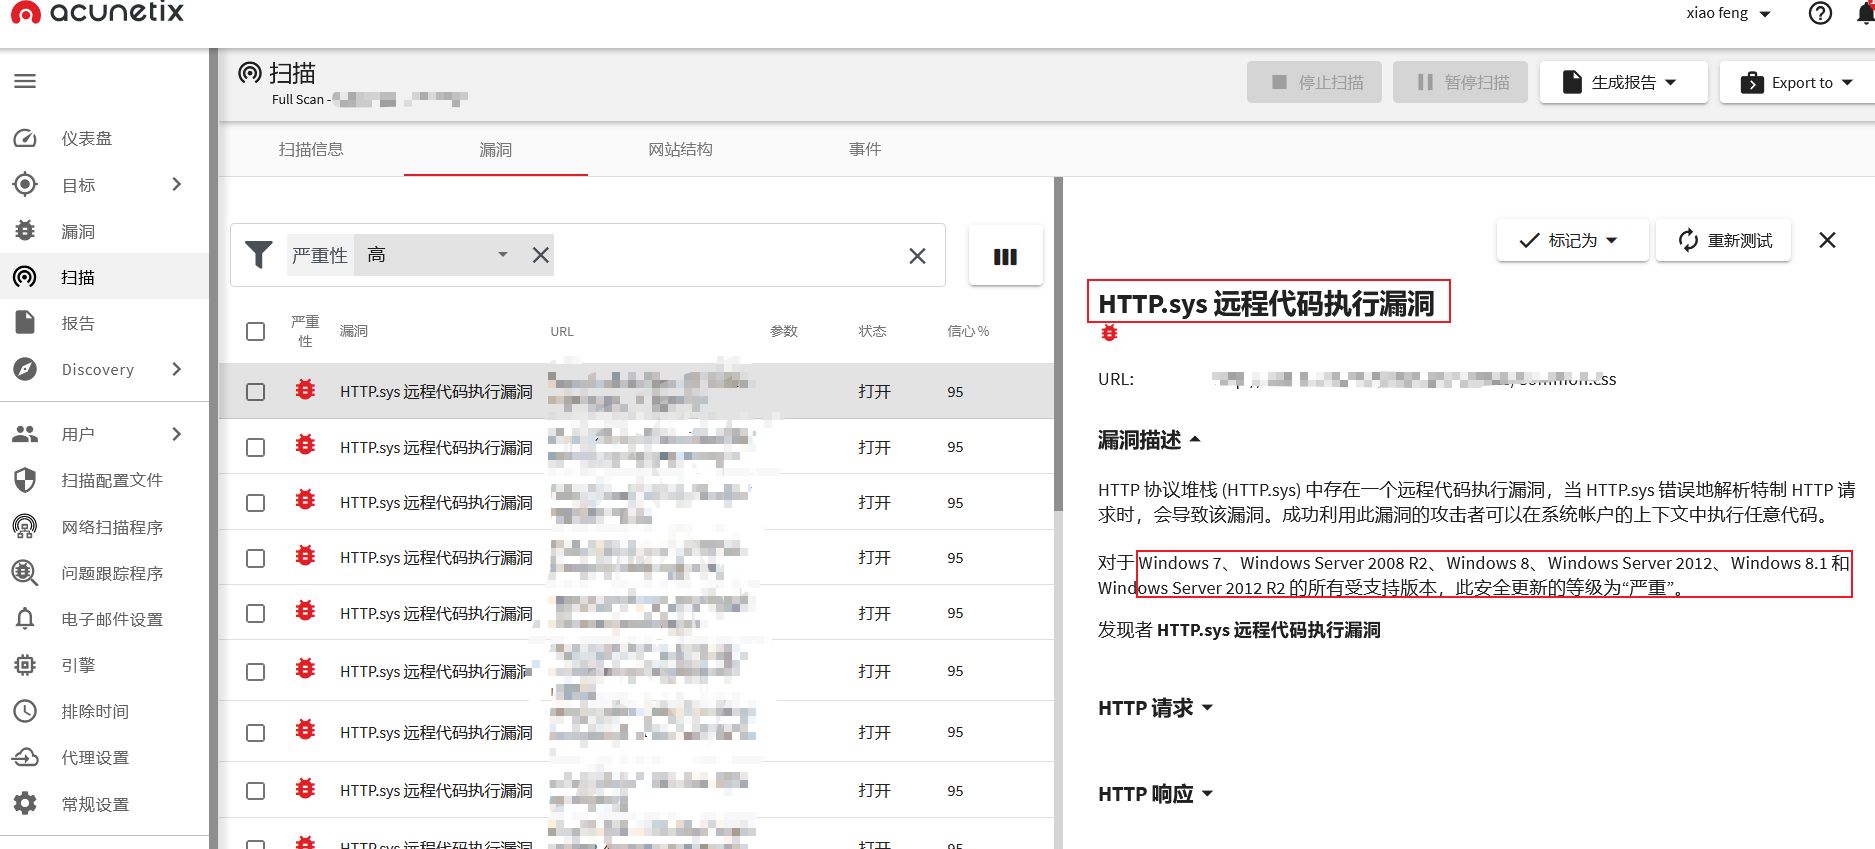Image resolution: width=1875 pixels, height=849 pixels.
Task: Check the fourth HTTP.sys row checkbox
Action: 256,558
